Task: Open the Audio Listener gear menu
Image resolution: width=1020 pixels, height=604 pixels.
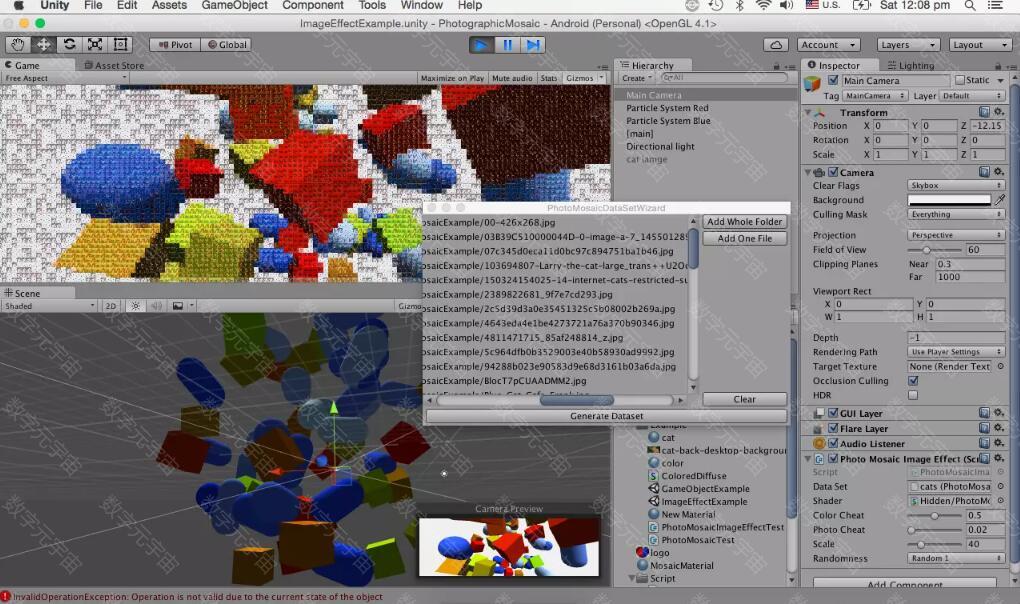Action: tap(999, 443)
